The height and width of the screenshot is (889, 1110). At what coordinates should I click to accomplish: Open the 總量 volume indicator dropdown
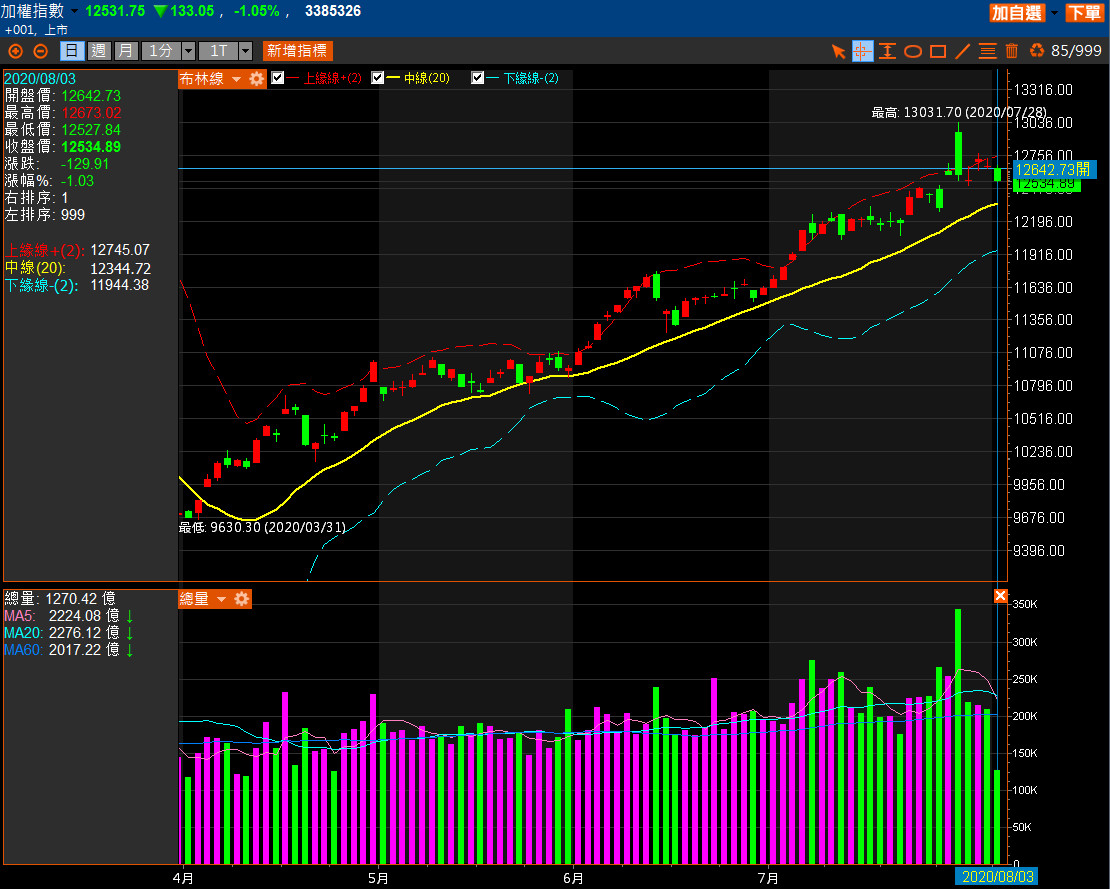(222, 599)
